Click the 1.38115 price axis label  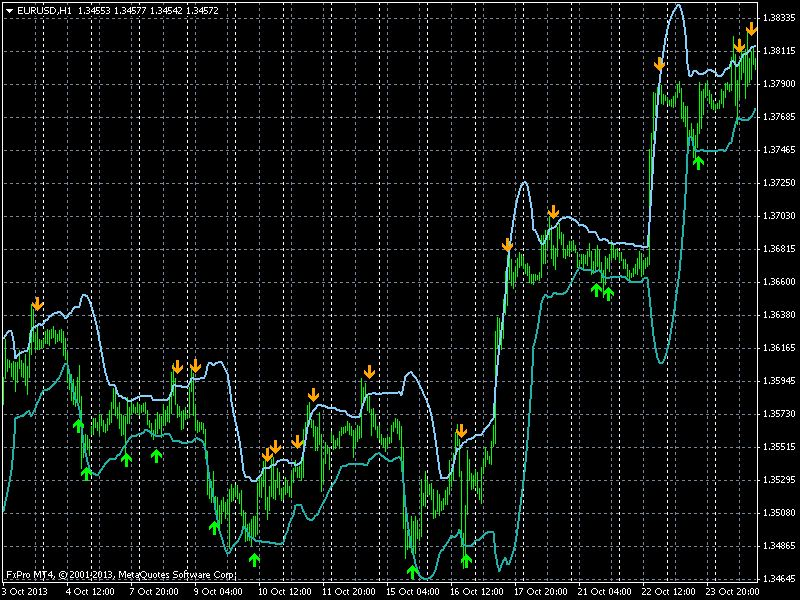(x=779, y=51)
